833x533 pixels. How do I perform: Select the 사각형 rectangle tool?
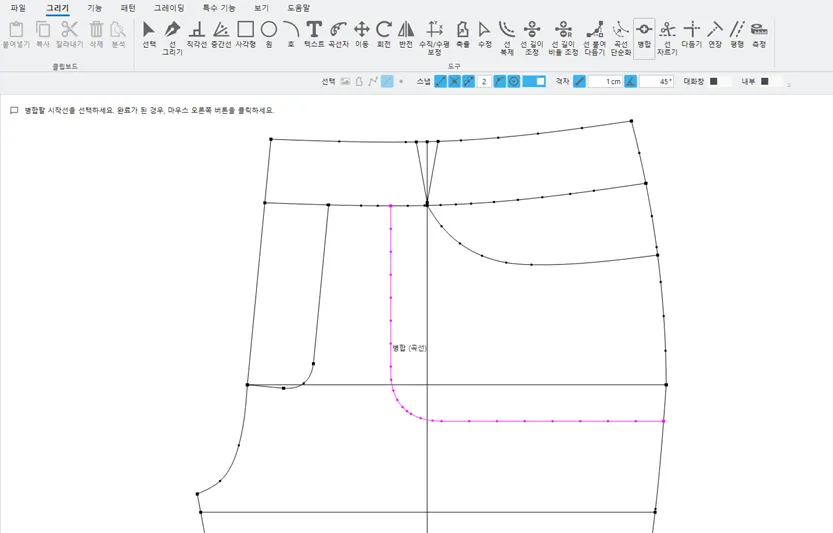pyautogui.click(x=245, y=35)
